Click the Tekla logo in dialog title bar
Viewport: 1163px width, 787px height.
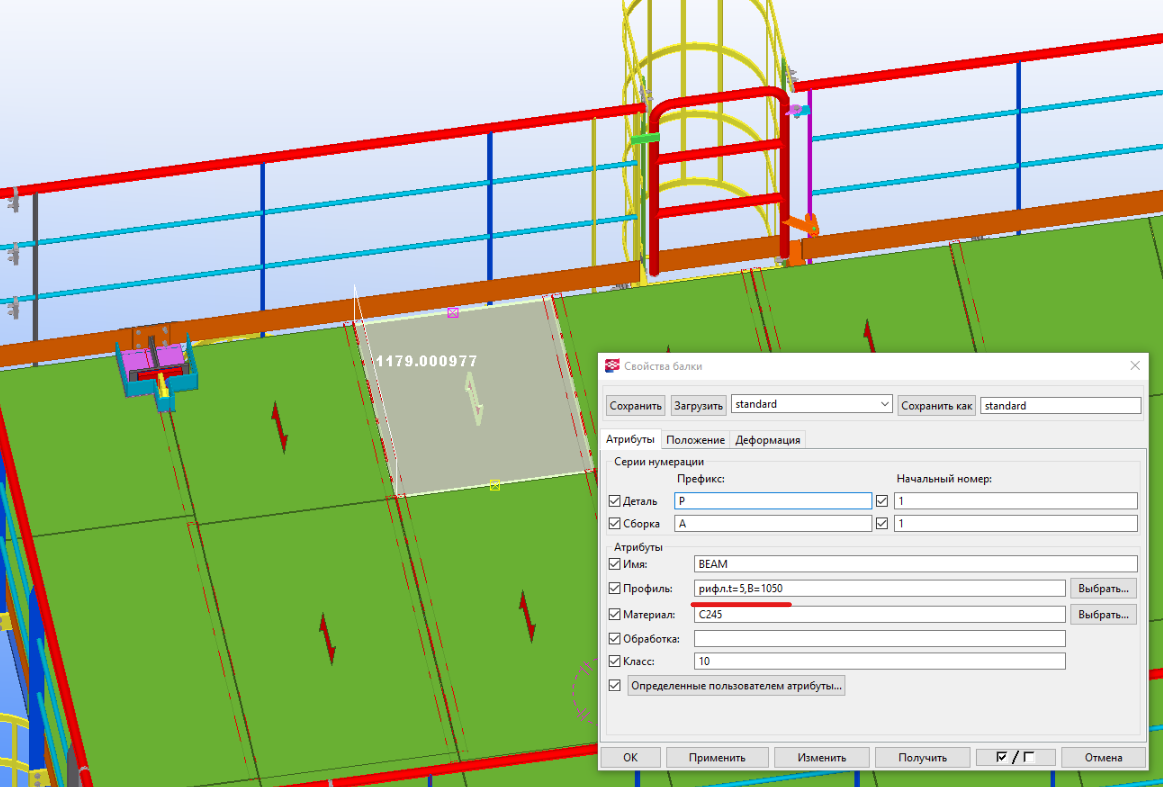(612, 366)
